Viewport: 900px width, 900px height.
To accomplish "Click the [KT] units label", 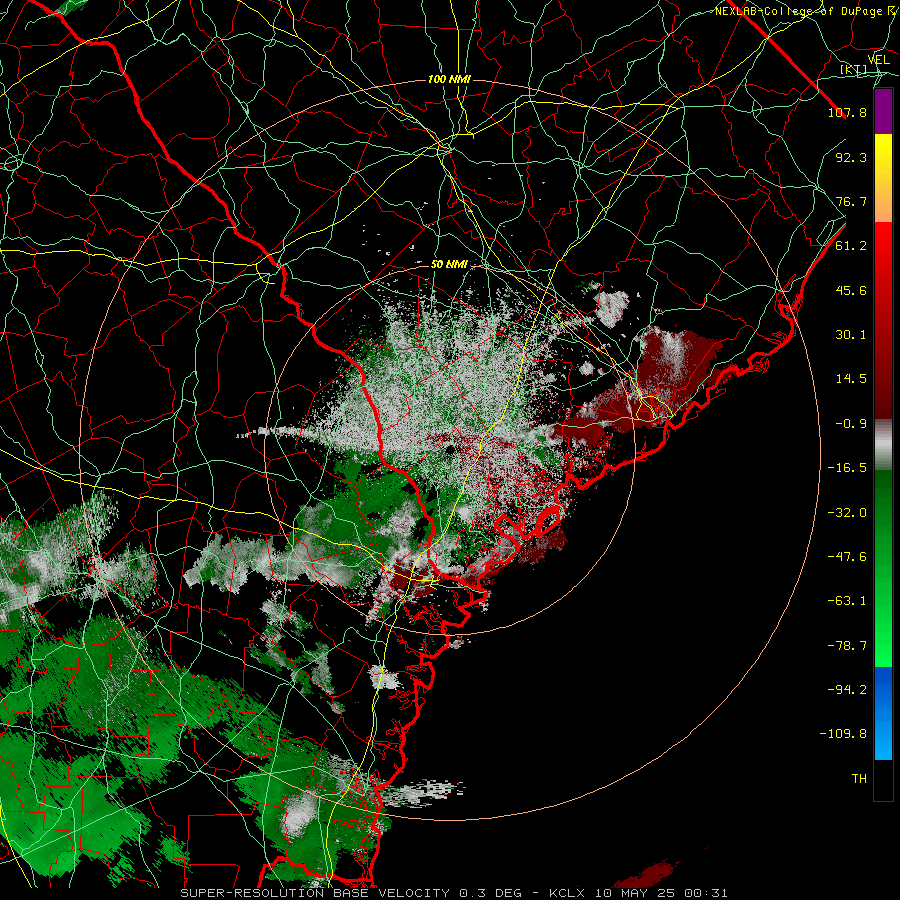I will pos(854,70).
